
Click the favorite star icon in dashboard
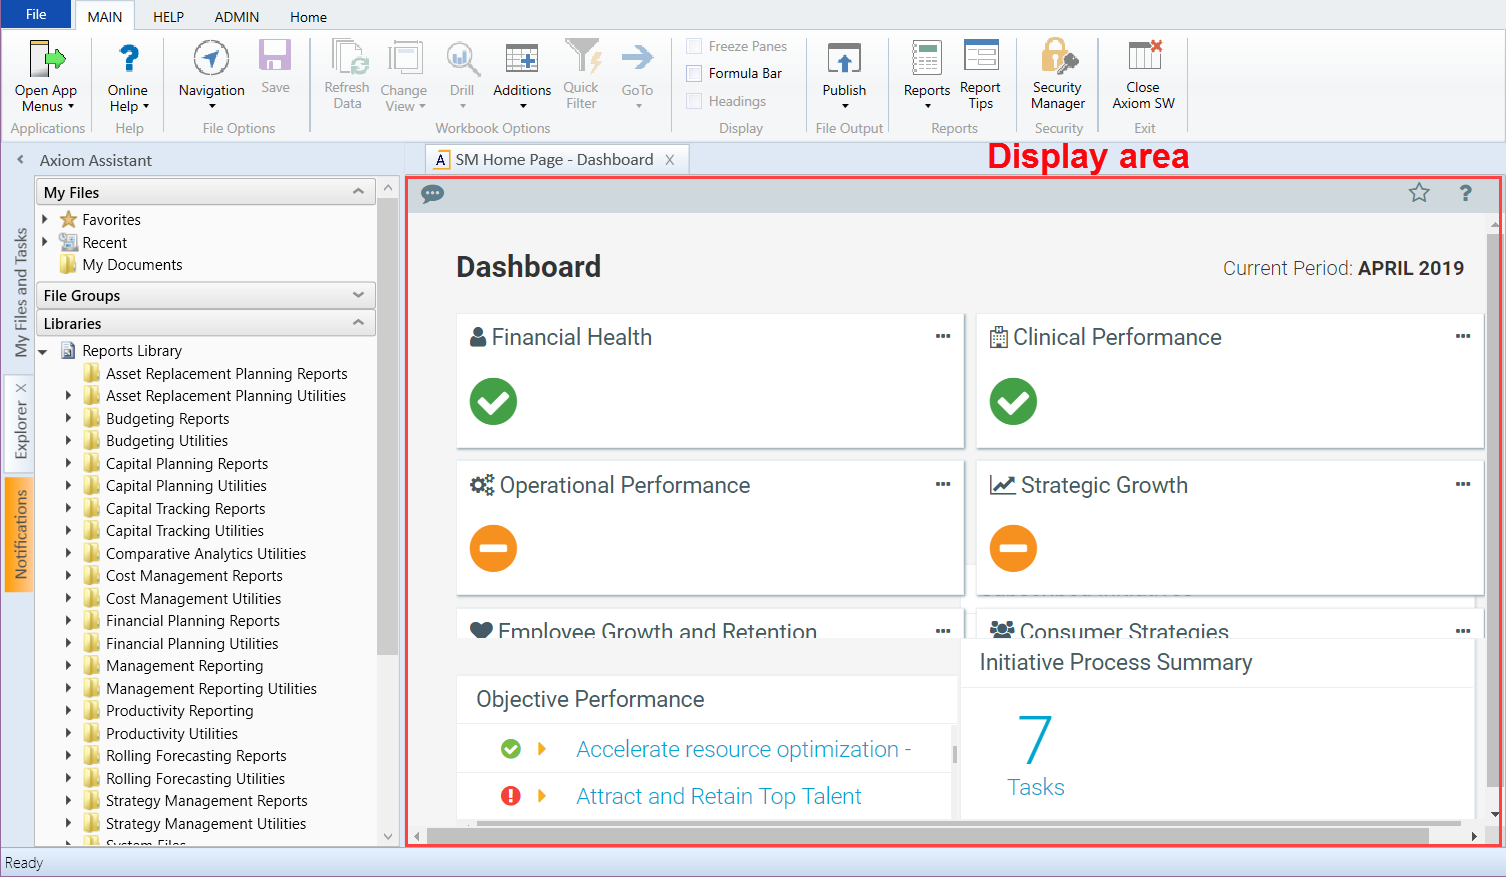point(1419,193)
